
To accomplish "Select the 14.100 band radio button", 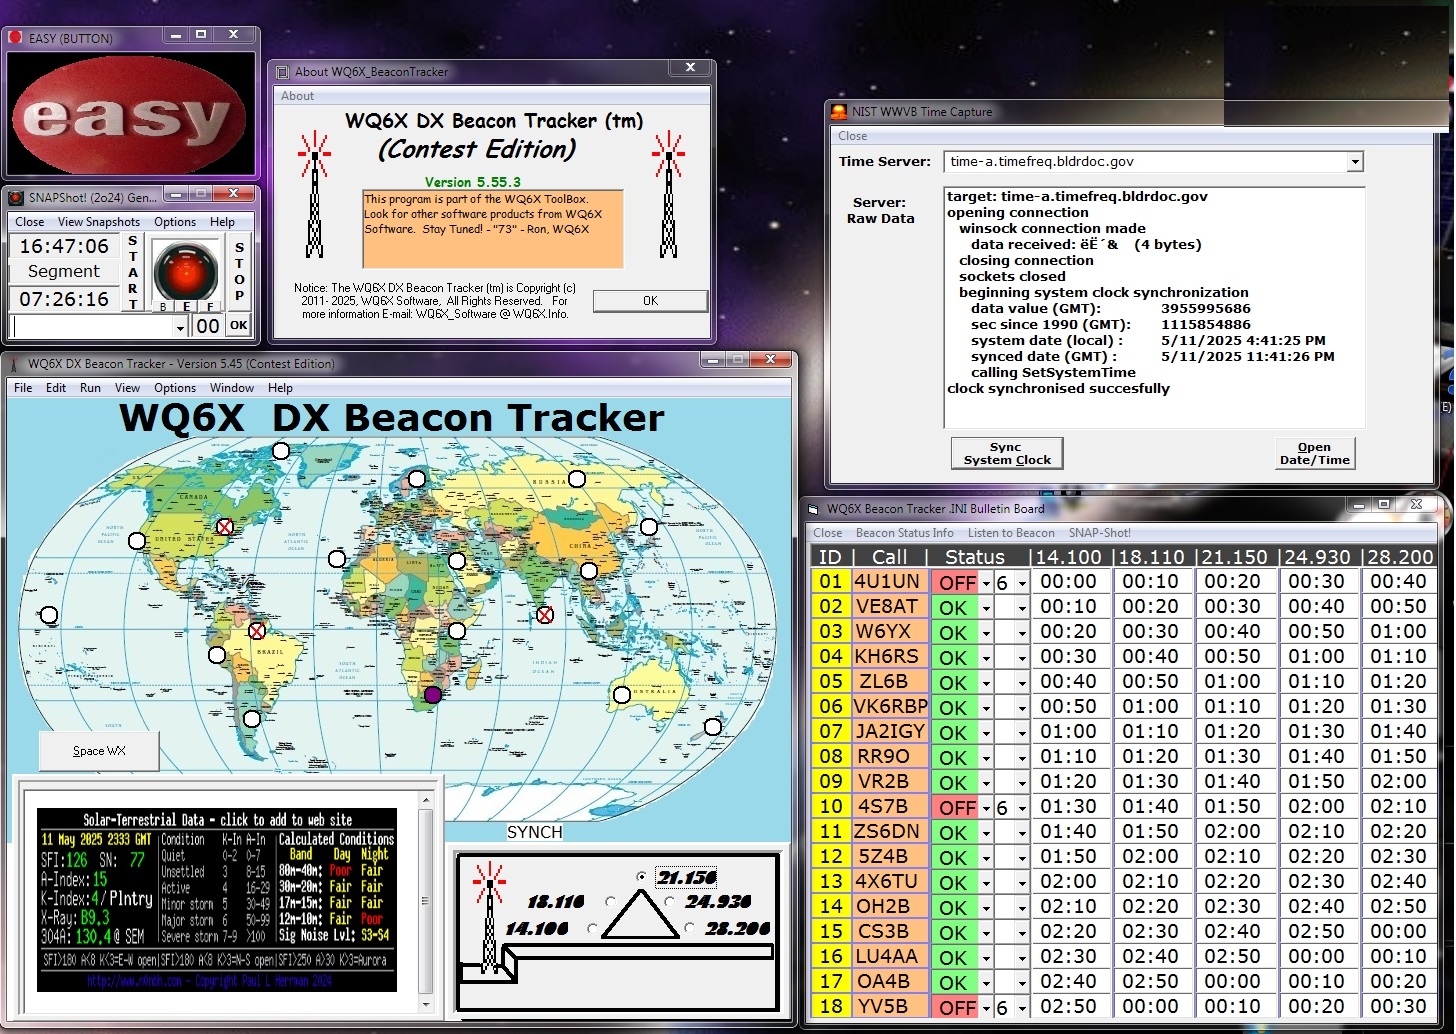I will pos(593,929).
